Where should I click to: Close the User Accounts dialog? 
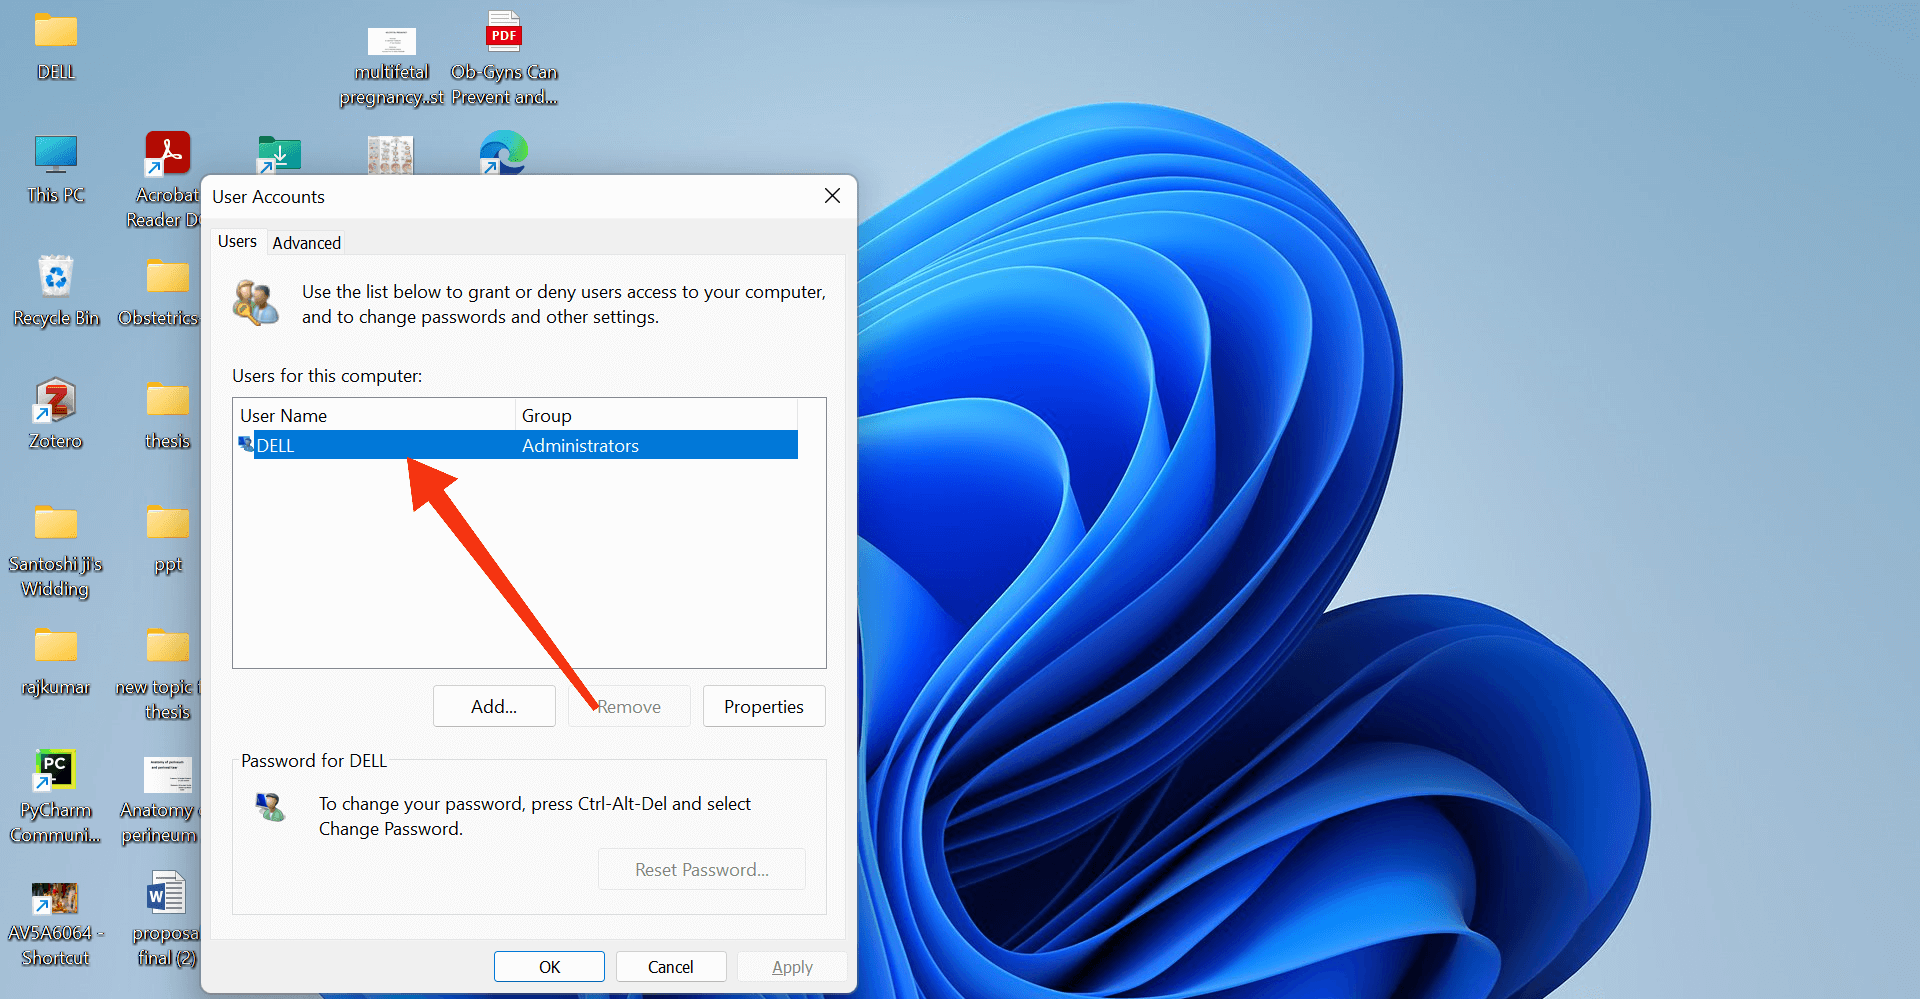tap(832, 196)
